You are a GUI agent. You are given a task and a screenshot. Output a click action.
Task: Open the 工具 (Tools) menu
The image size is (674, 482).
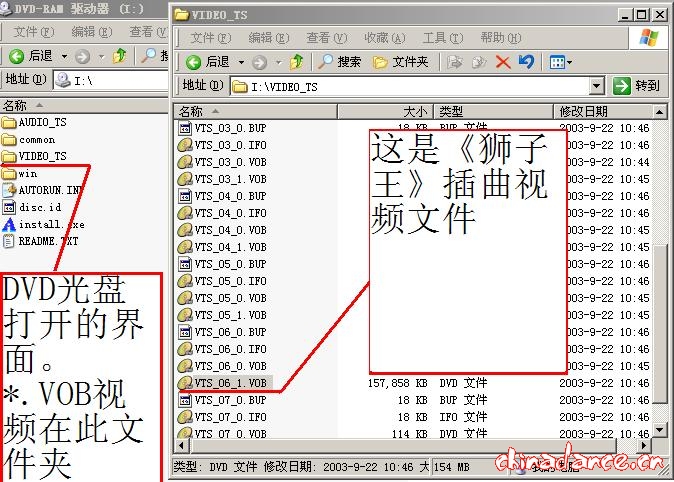click(440, 37)
